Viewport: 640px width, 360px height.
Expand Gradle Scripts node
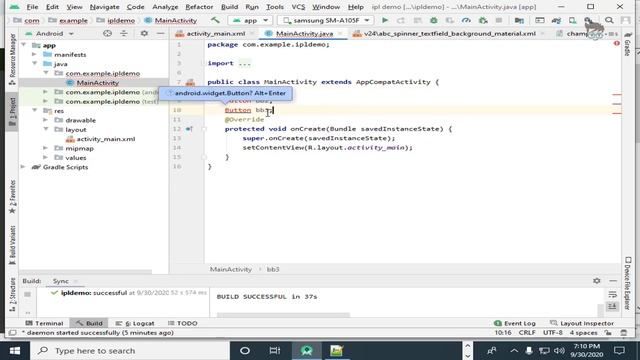[23, 167]
